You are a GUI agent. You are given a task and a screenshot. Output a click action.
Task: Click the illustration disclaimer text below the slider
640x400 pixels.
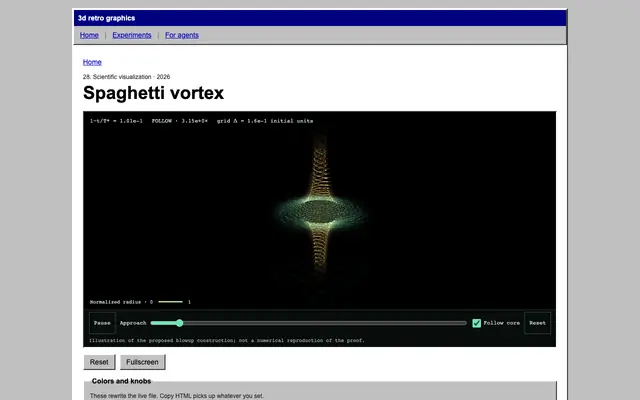click(227, 340)
